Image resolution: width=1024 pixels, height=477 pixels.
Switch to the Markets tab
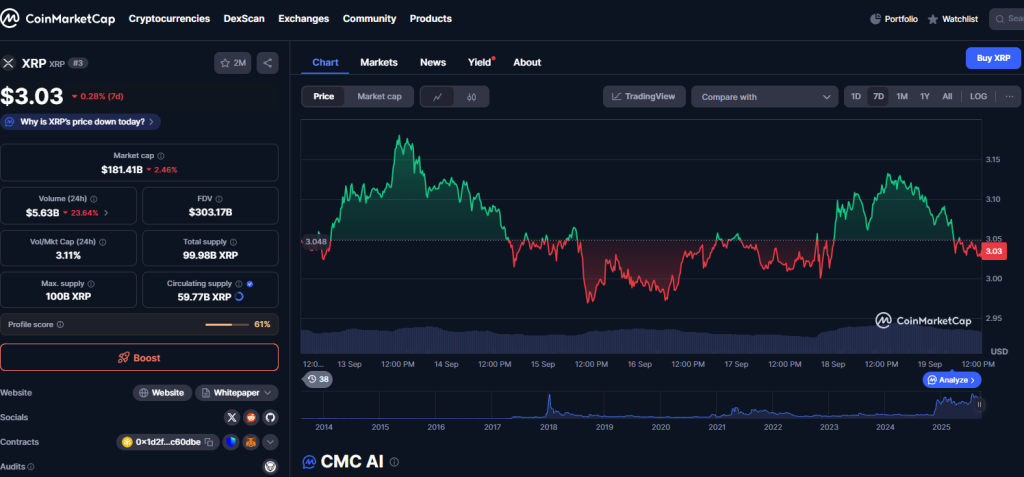pos(379,62)
